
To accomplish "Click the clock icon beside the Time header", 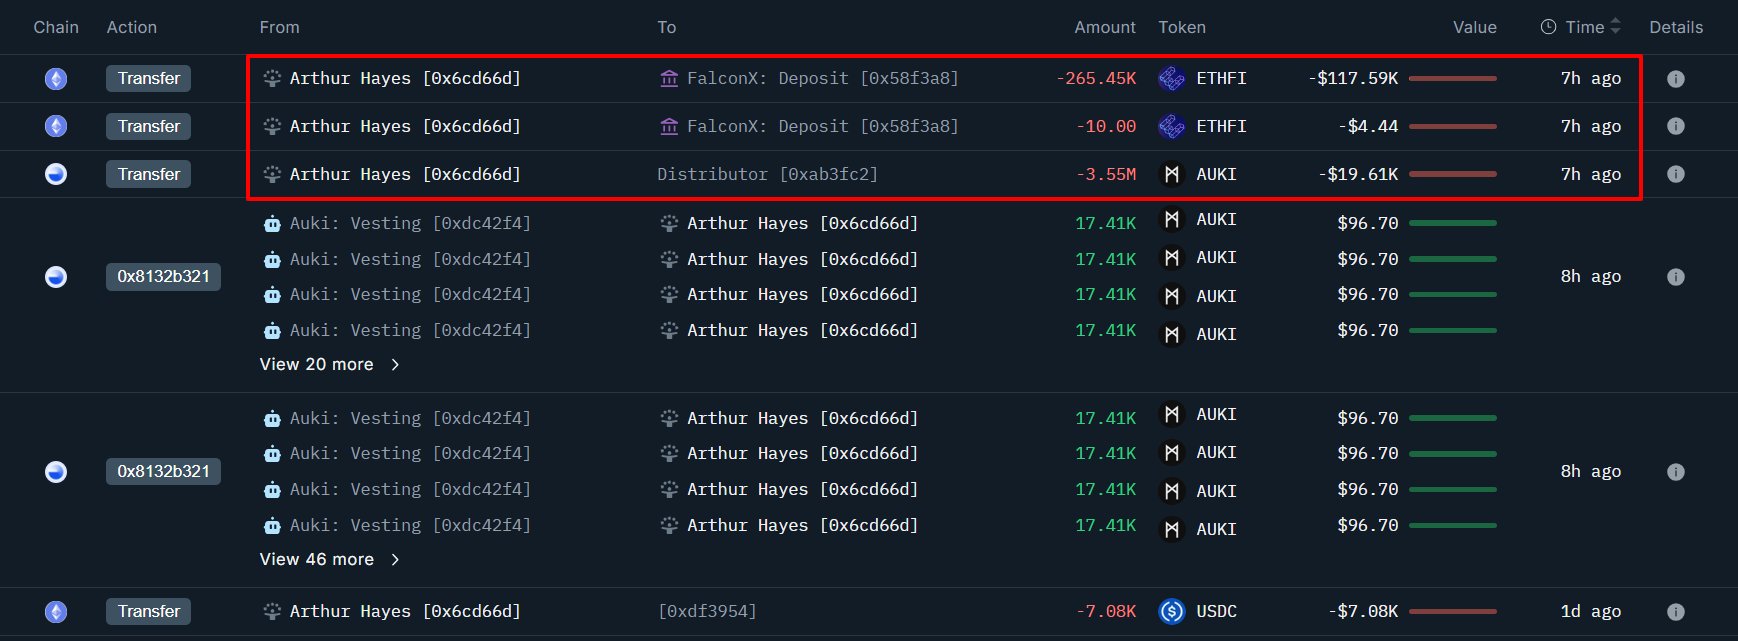I will click(x=1548, y=27).
